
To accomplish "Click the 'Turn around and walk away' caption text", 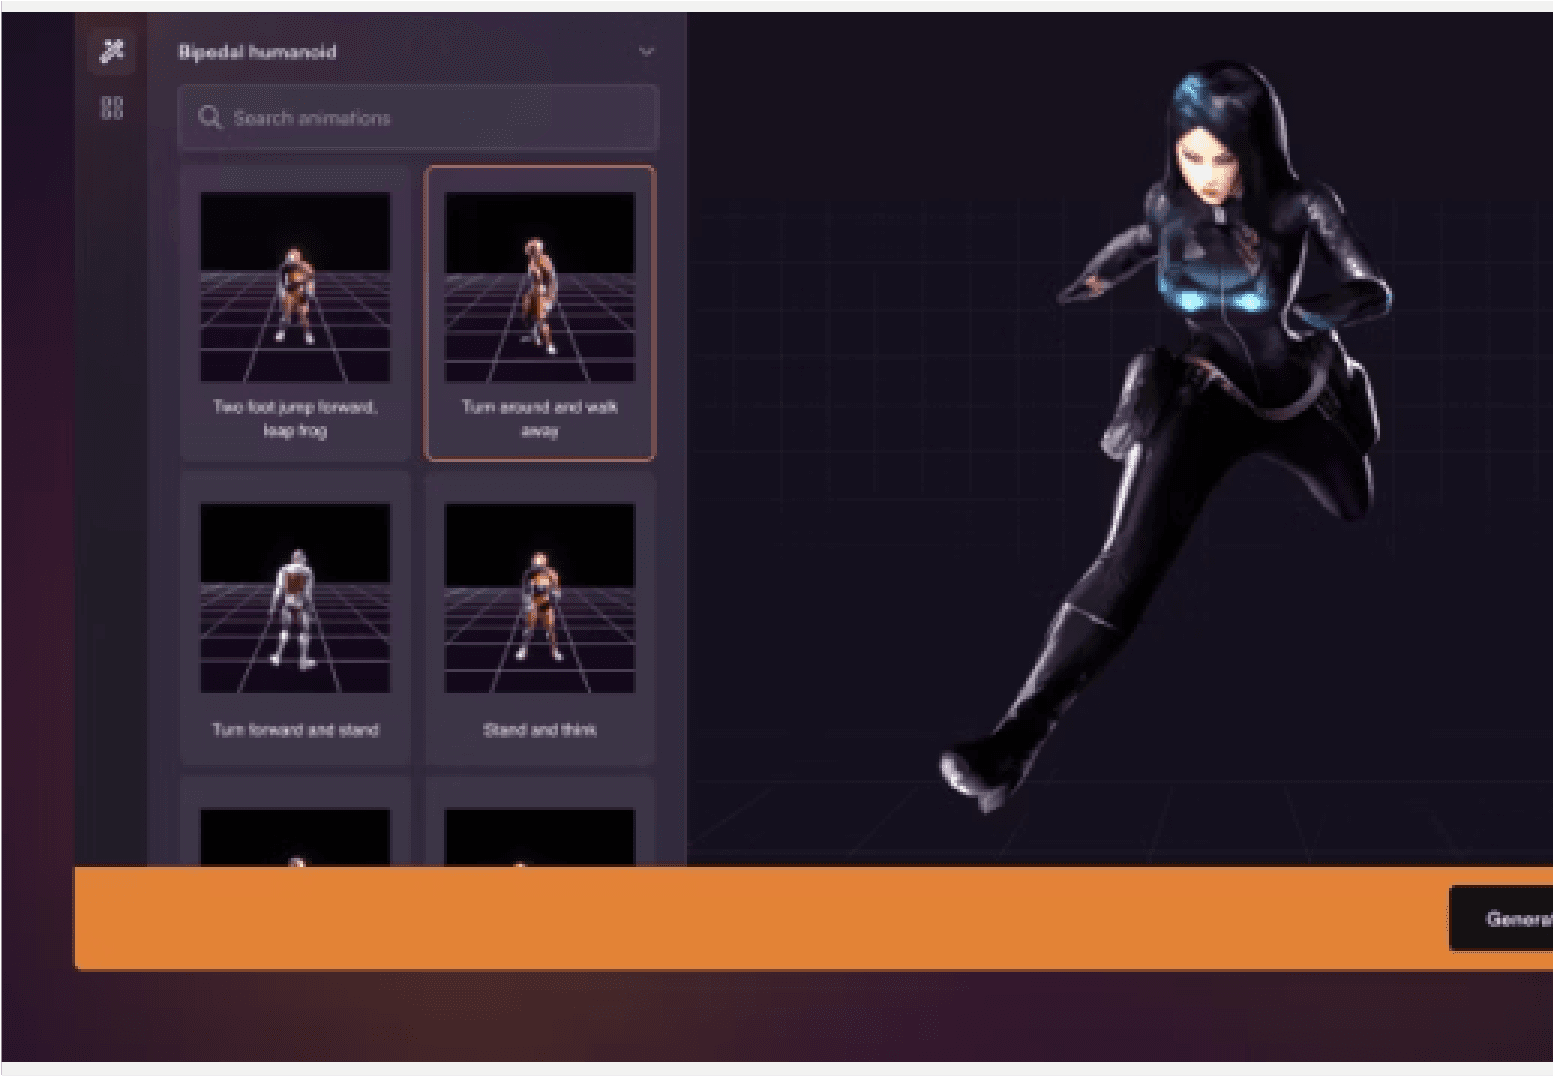I will coord(540,418).
